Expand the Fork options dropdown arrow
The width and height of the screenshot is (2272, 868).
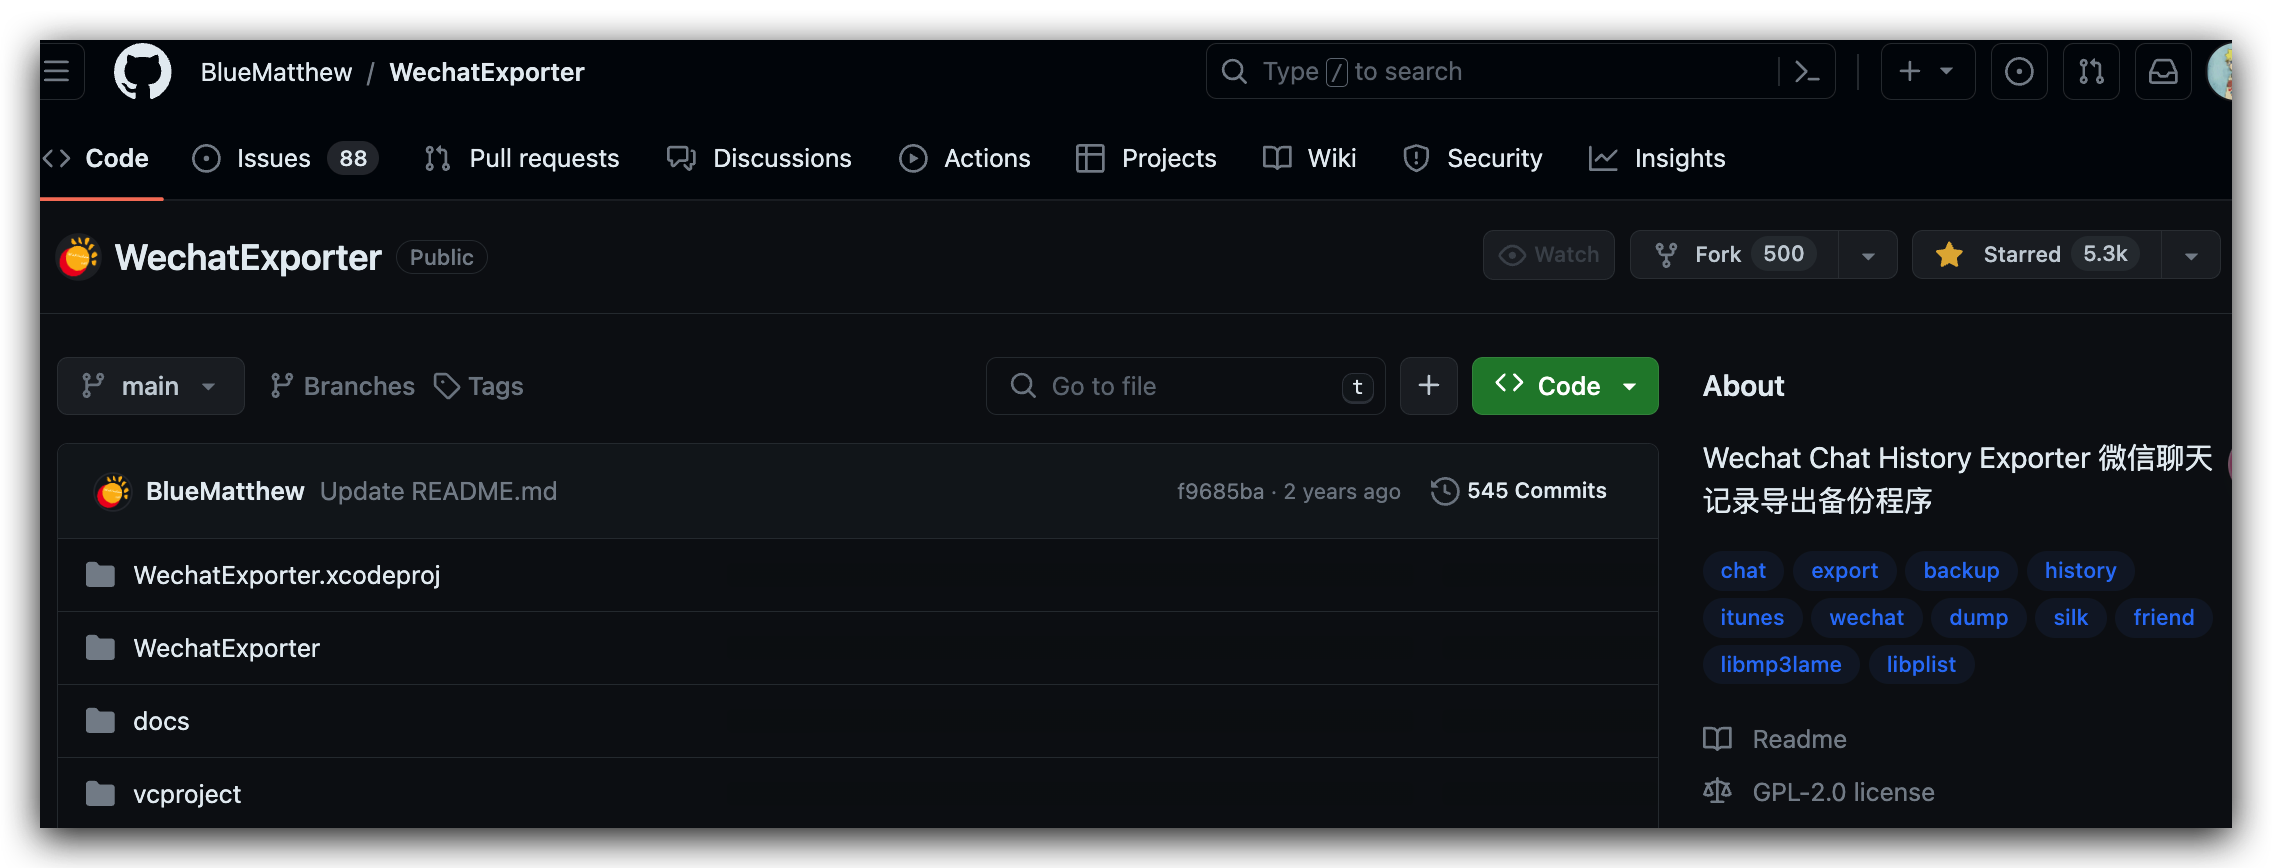(x=1868, y=255)
